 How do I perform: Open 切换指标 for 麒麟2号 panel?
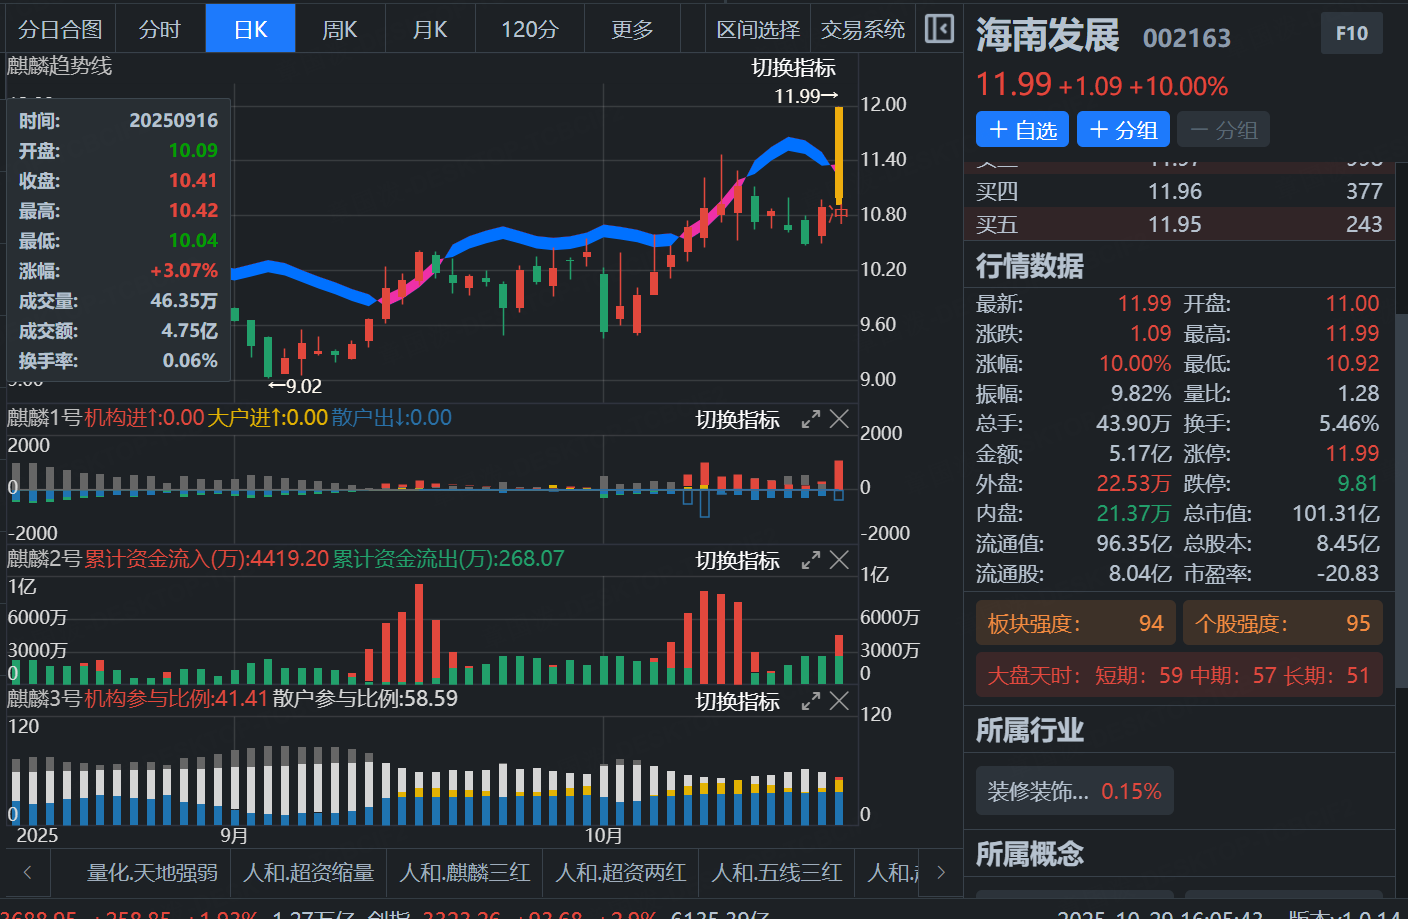click(x=737, y=561)
